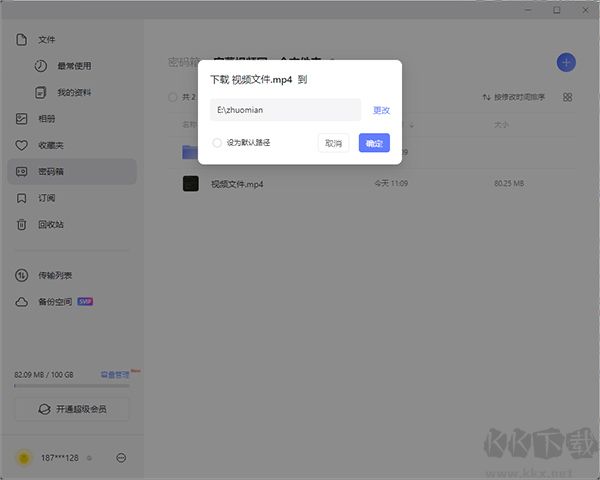
Task: Open the 备份空间 cloud icon
Action: coord(21,302)
